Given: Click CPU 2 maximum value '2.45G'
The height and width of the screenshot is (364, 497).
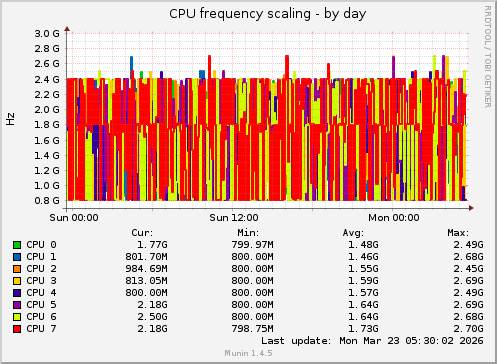Looking at the screenshot, I should coord(468,269).
